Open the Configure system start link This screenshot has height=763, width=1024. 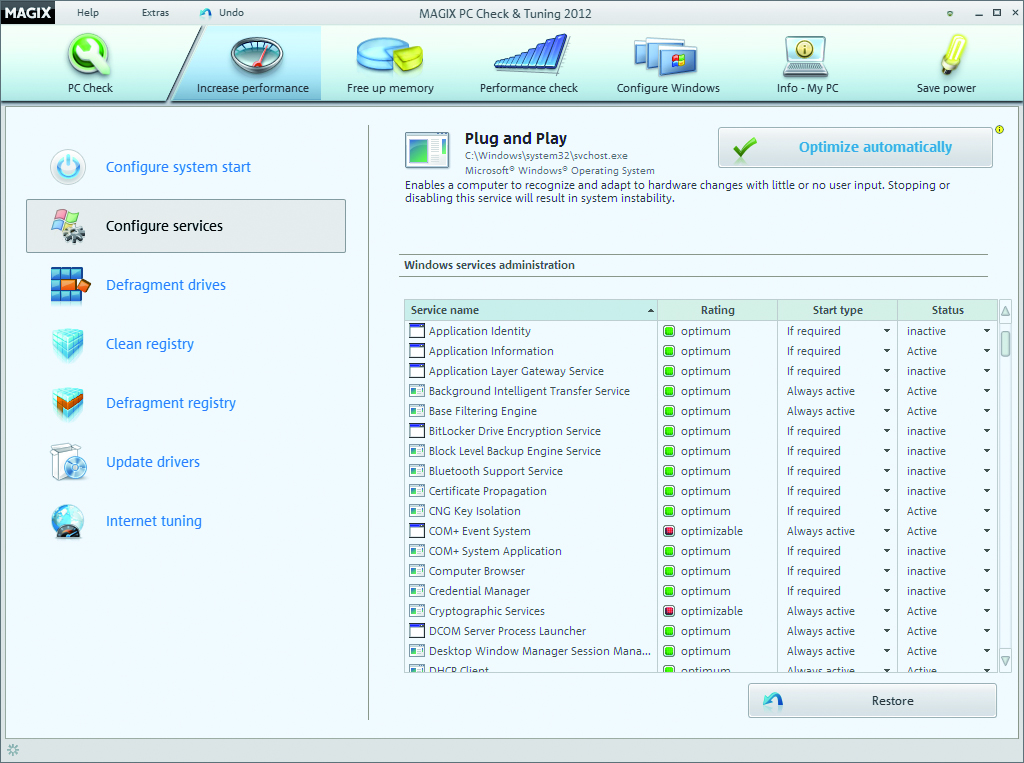178,167
